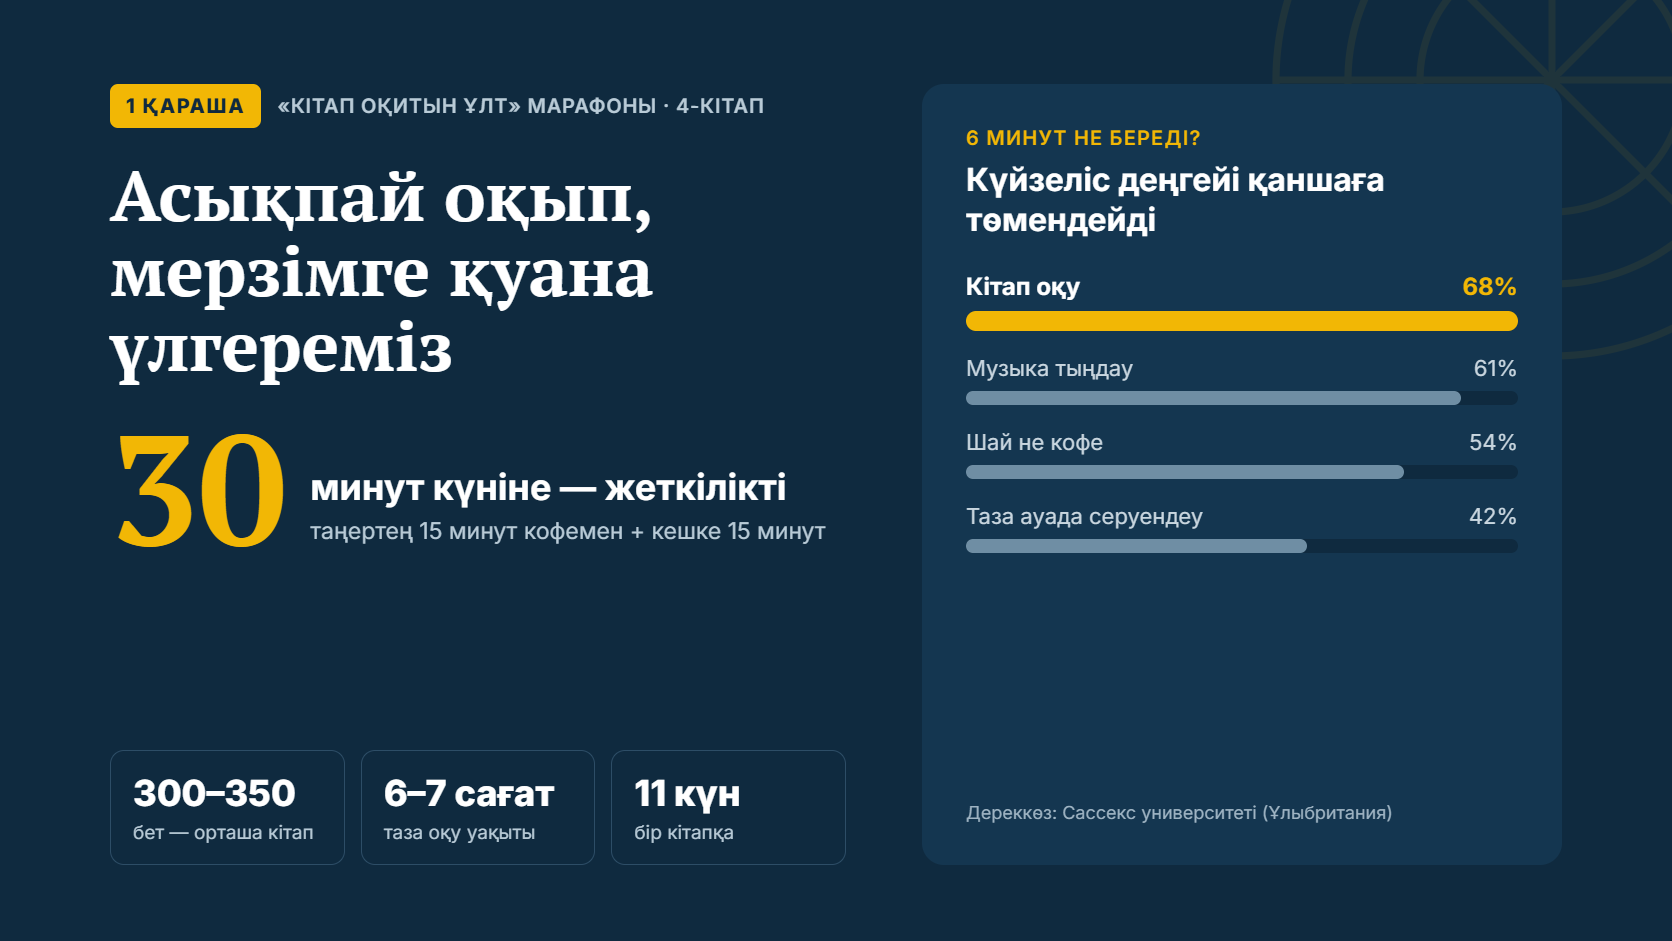This screenshot has height=941, width=1672.
Task: Click the '42%' value
Action: click(x=1493, y=517)
